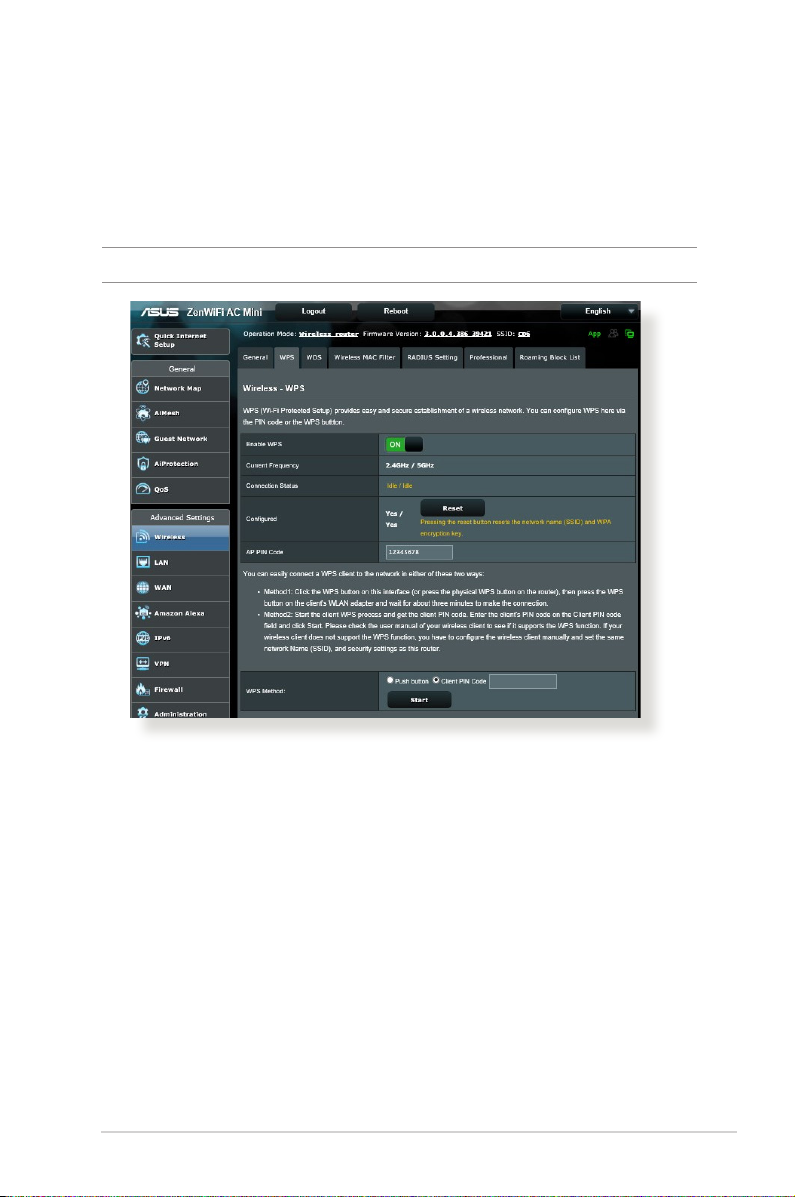Open the IPv6 icon
The image size is (795, 1197).
(143, 637)
